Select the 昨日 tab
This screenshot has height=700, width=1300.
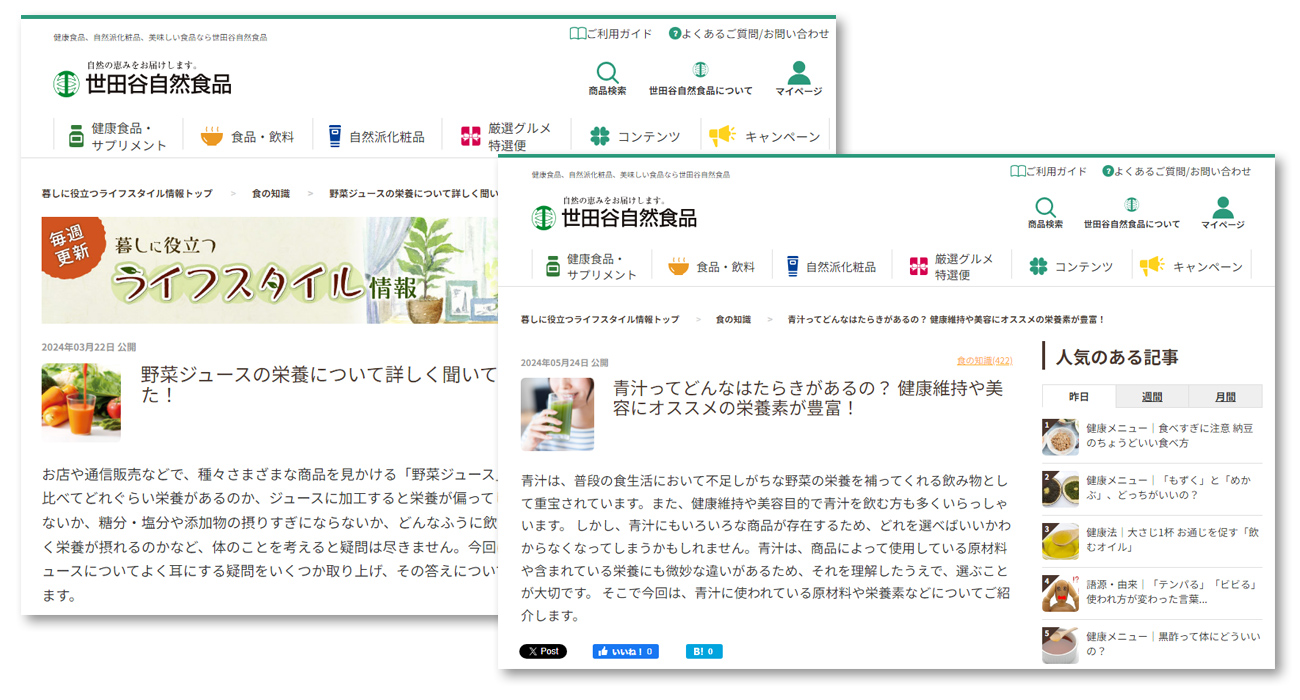1078,396
